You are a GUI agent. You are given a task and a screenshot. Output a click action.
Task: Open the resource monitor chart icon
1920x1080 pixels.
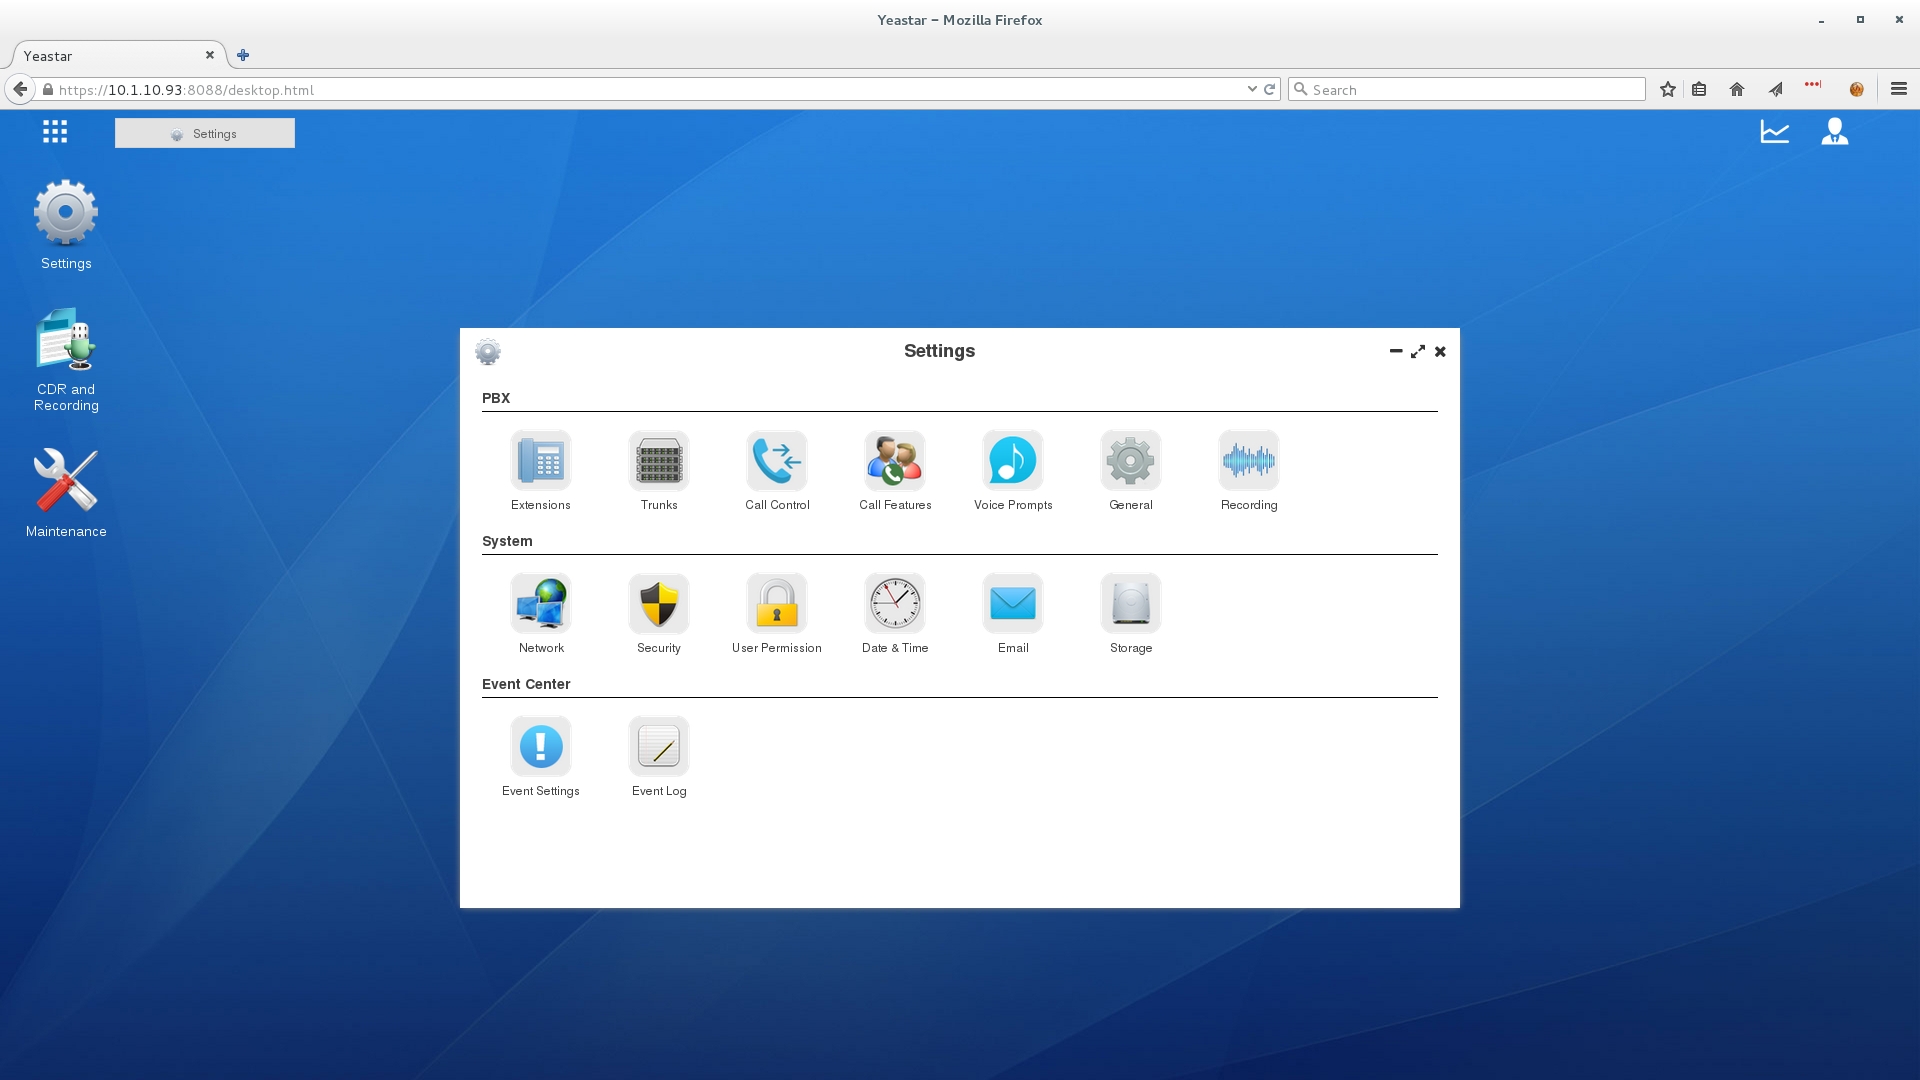coord(1775,131)
